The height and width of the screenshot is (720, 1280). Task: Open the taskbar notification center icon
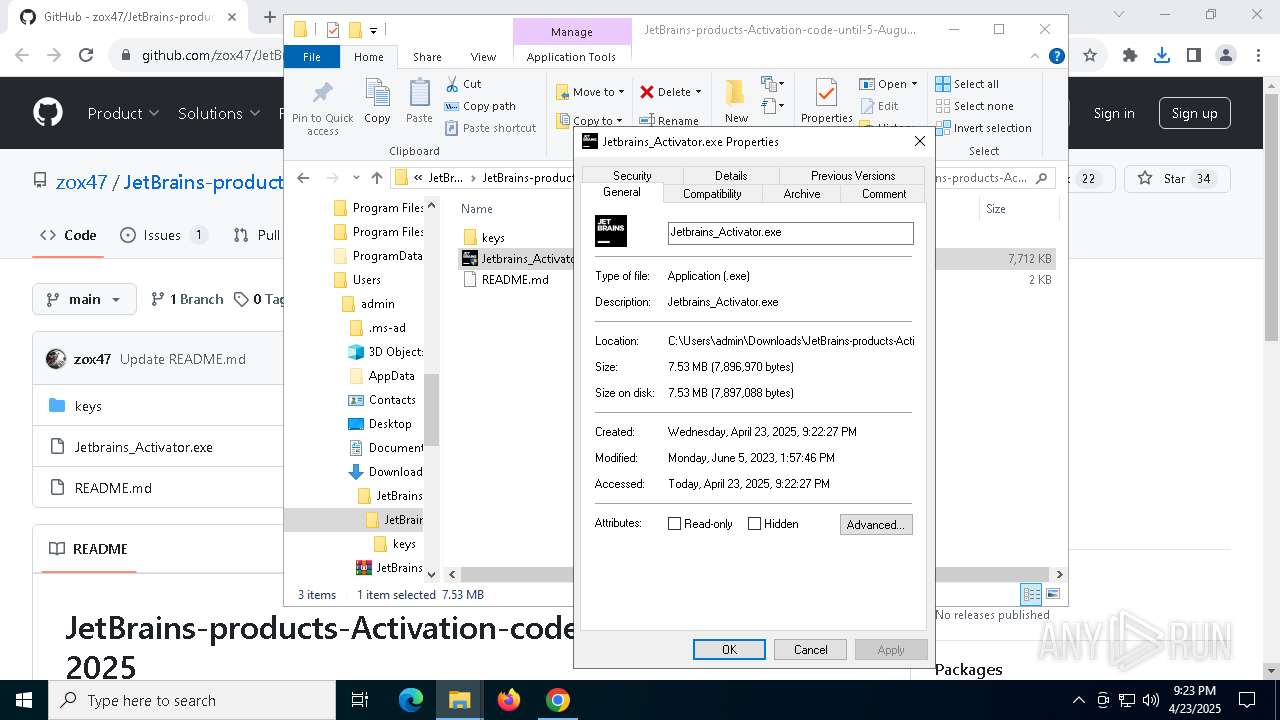pyautogui.click(x=1246, y=700)
